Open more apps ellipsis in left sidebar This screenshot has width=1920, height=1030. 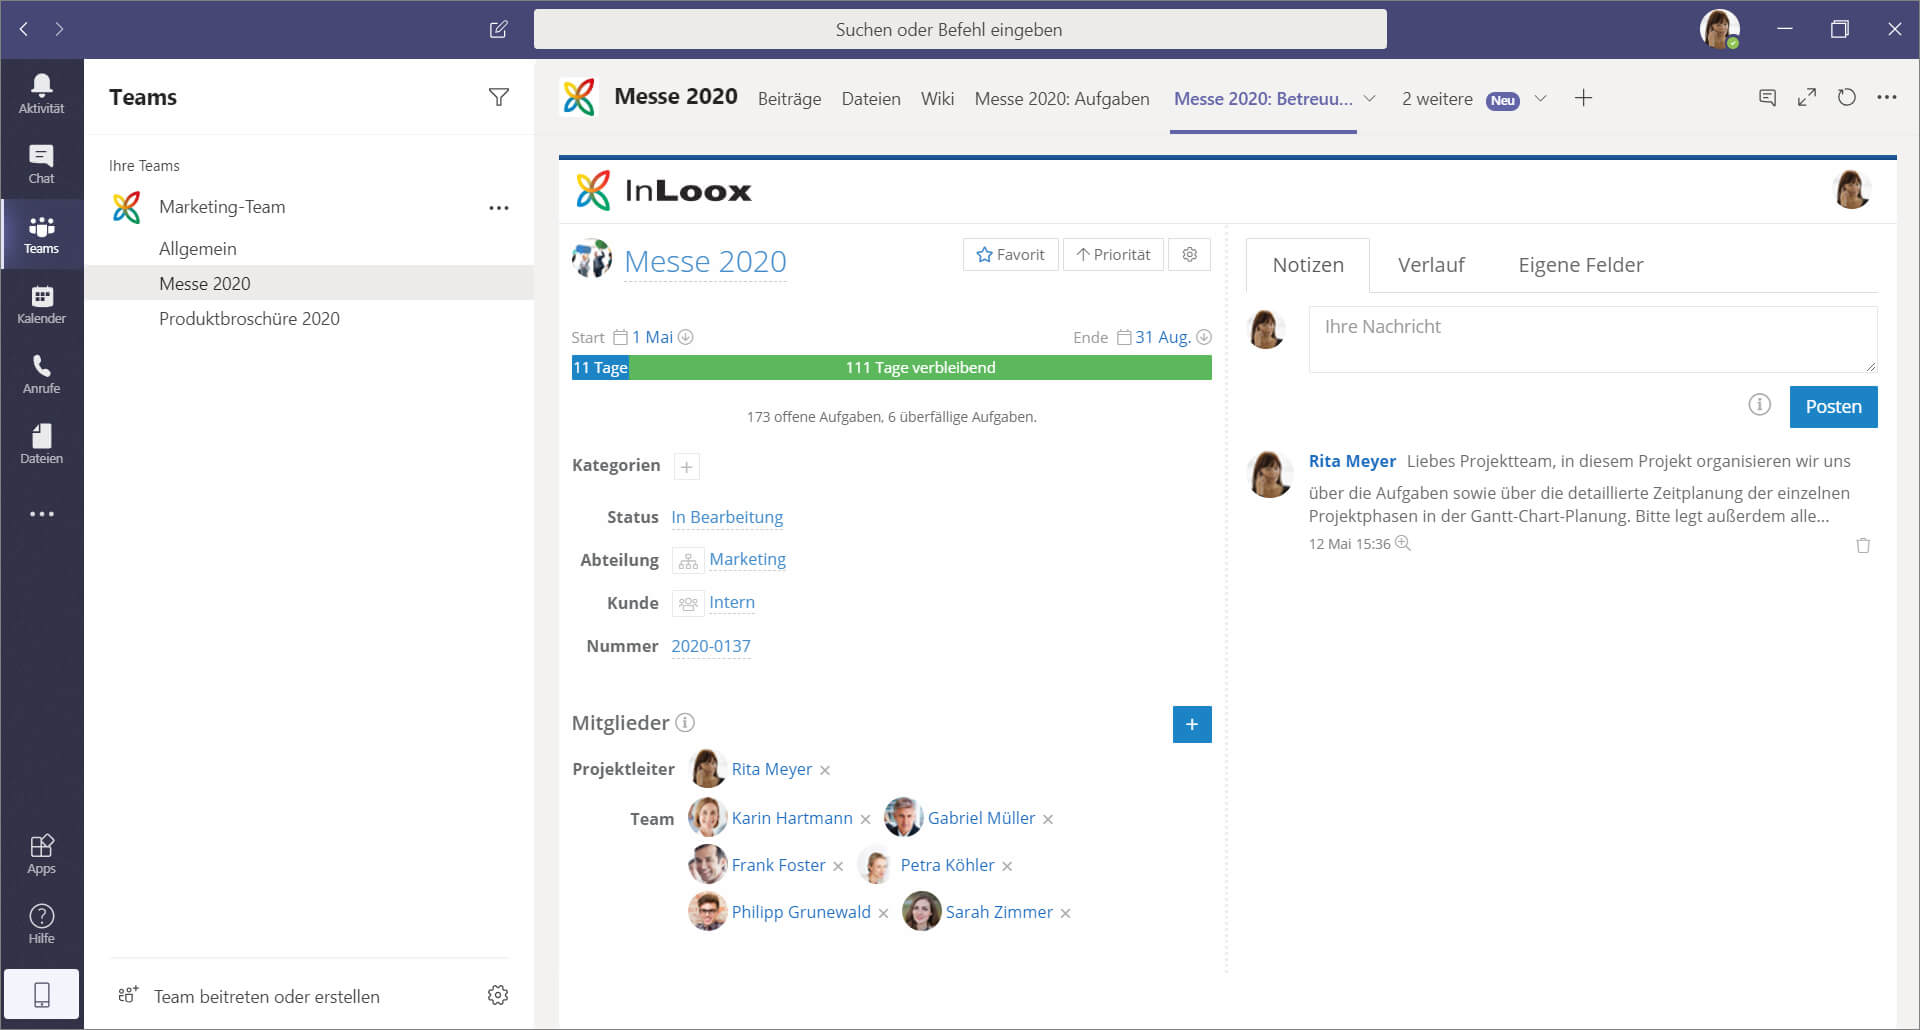pyautogui.click(x=41, y=514)
